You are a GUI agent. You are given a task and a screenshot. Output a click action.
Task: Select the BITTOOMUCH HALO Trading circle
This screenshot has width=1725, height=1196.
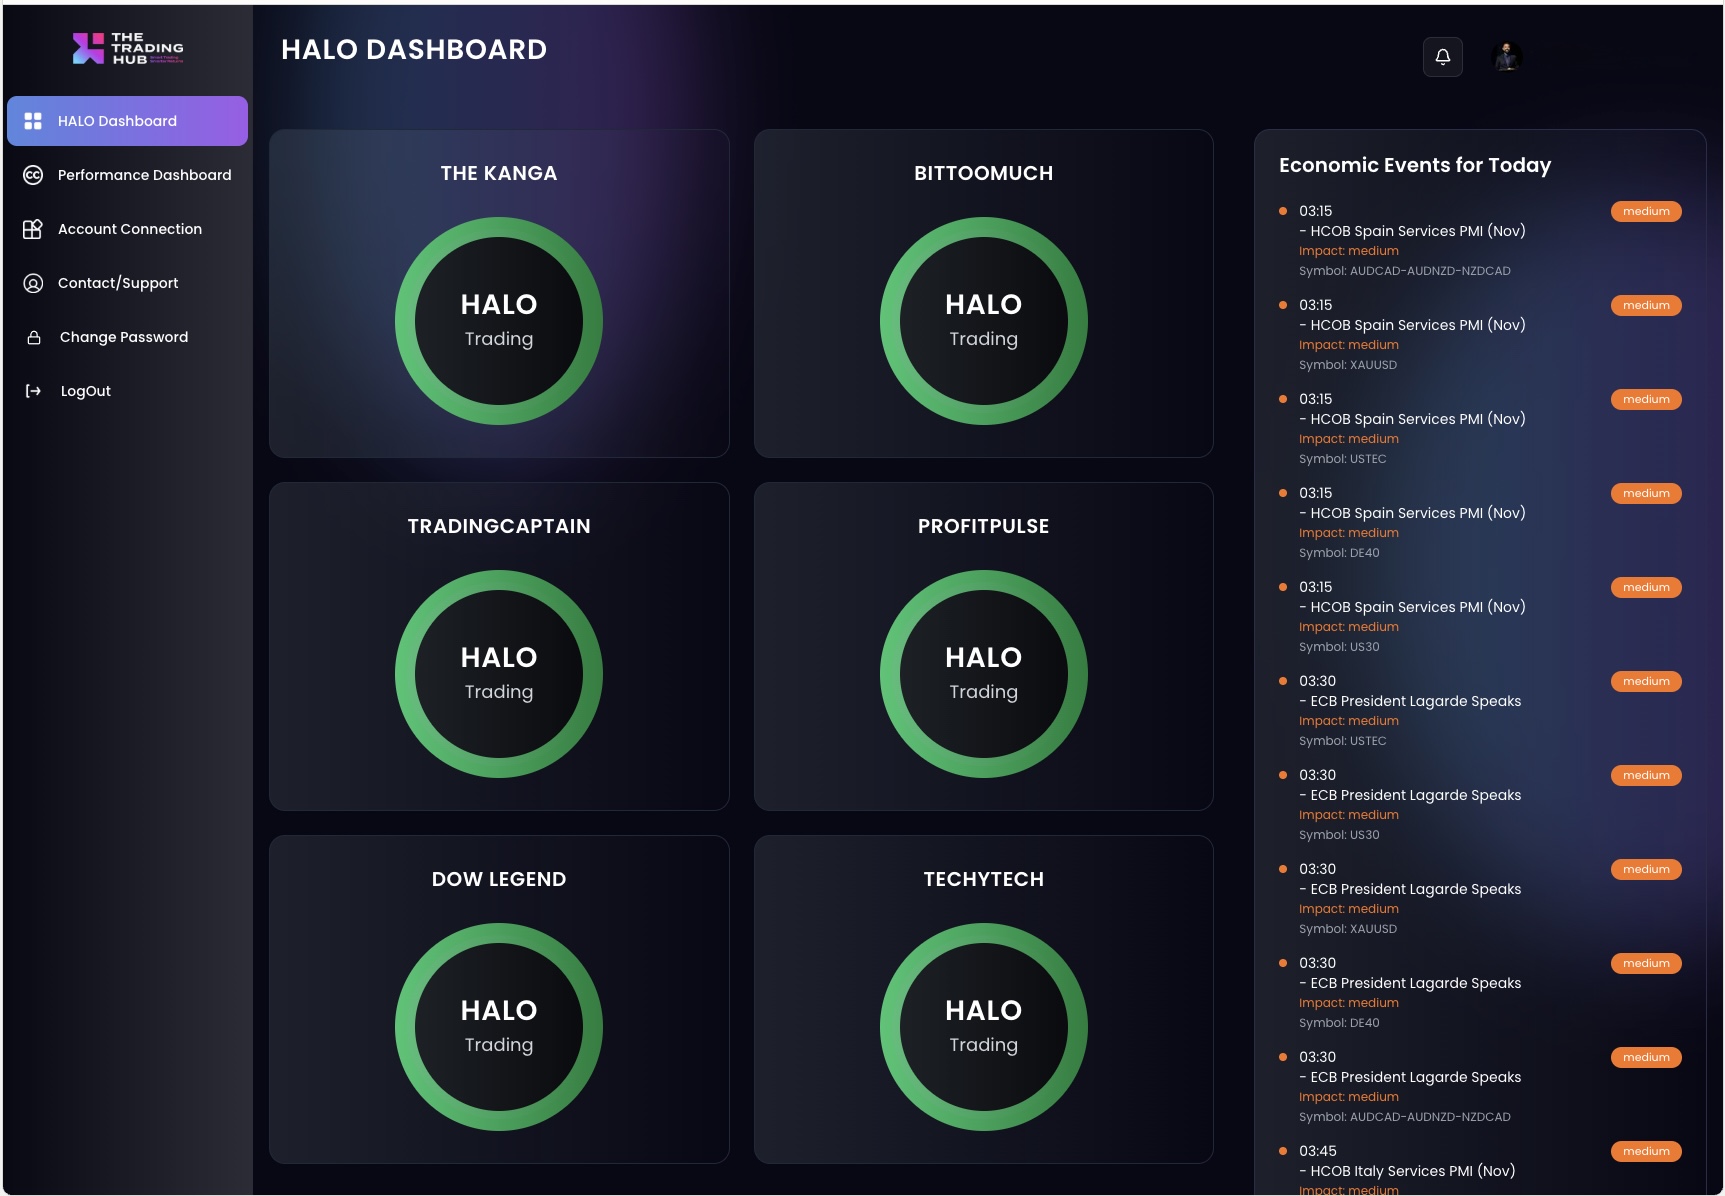(x=983, y=321)
